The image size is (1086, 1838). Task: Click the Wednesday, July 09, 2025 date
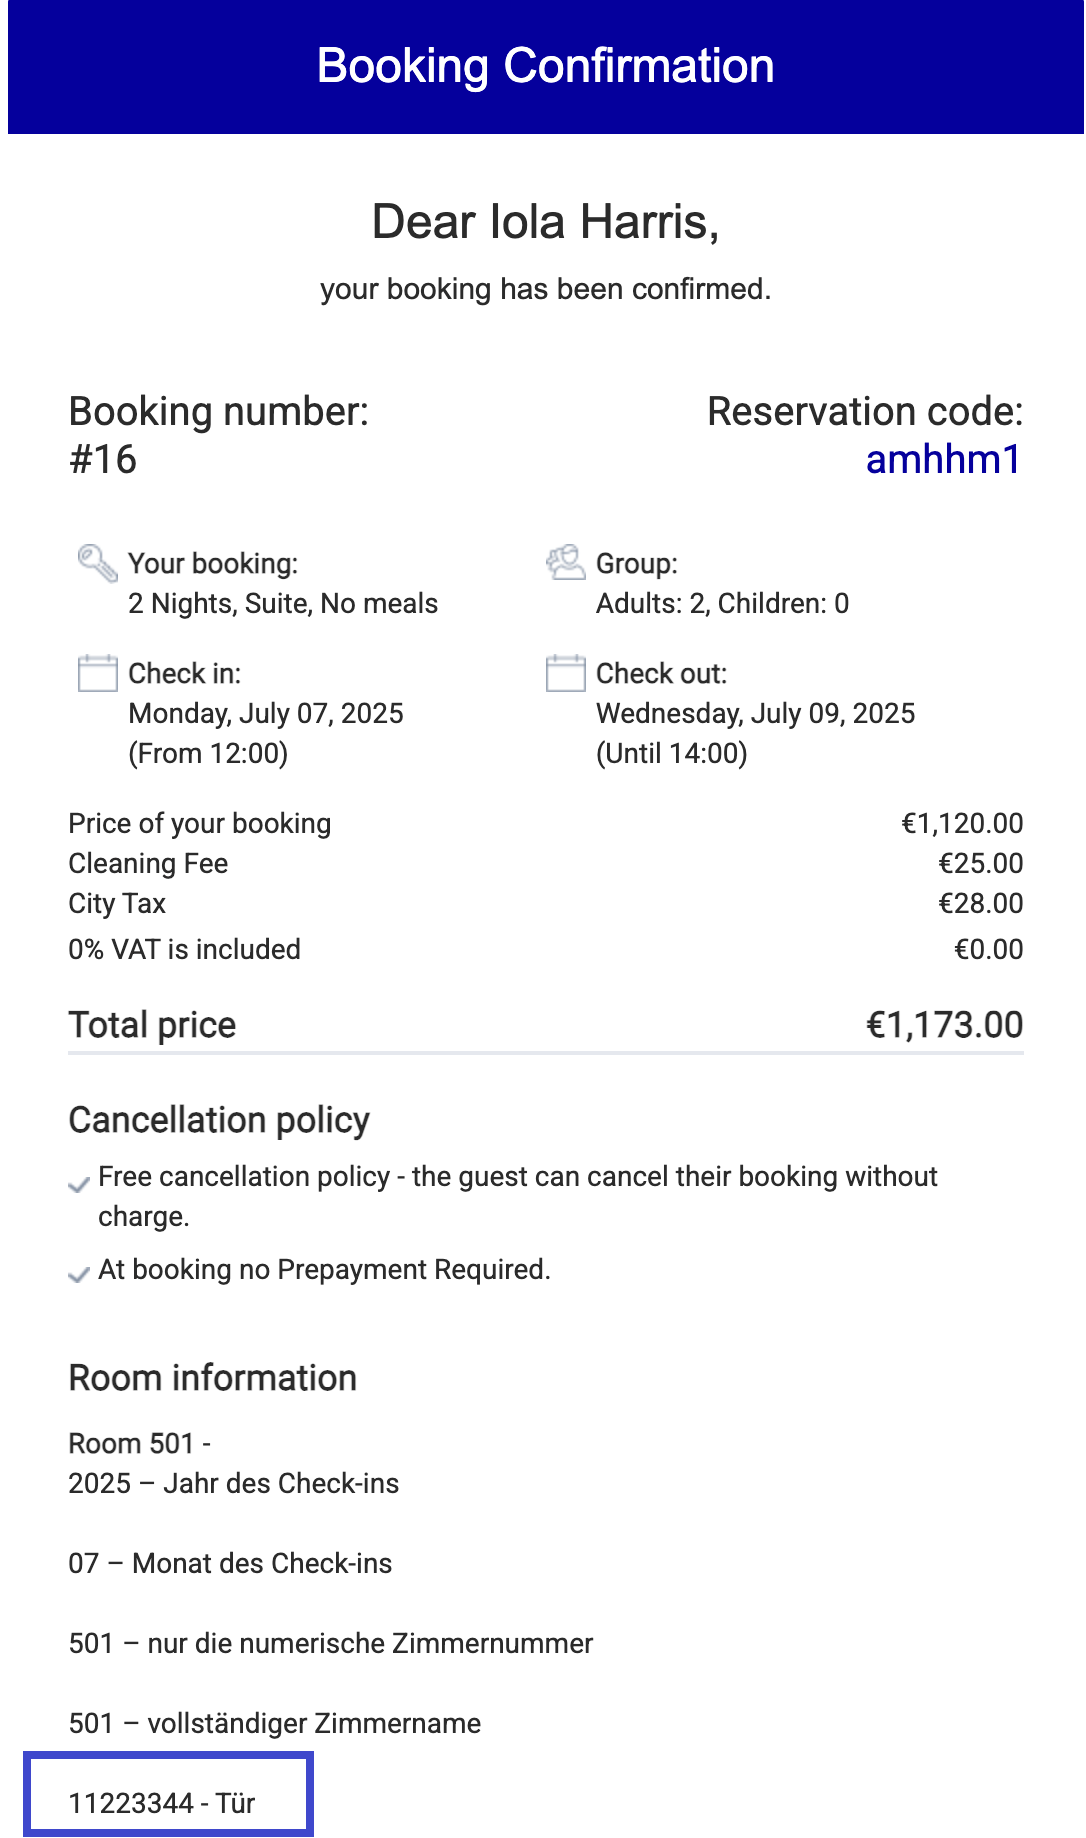pos(756,713)
